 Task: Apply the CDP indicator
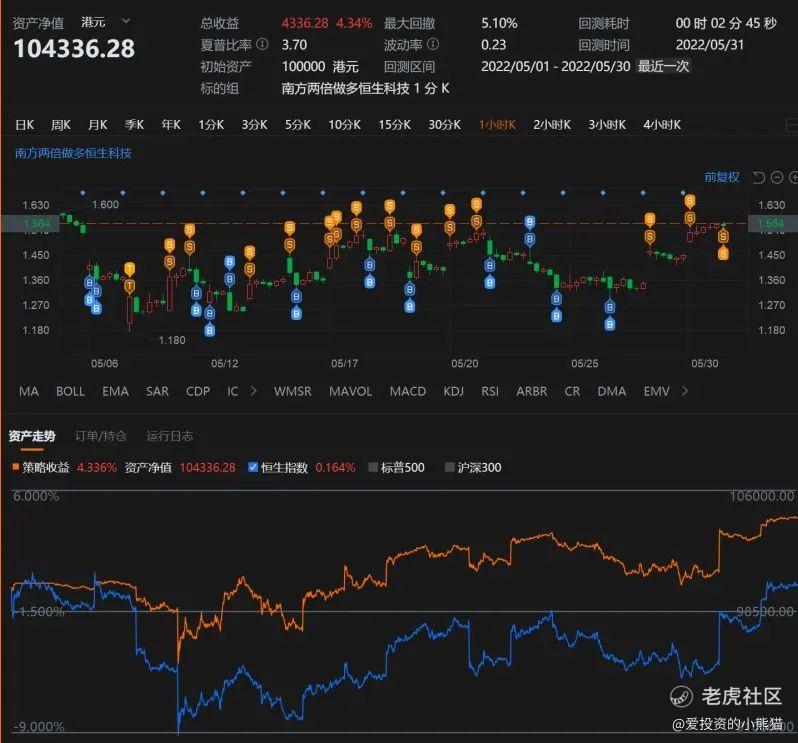198,391
